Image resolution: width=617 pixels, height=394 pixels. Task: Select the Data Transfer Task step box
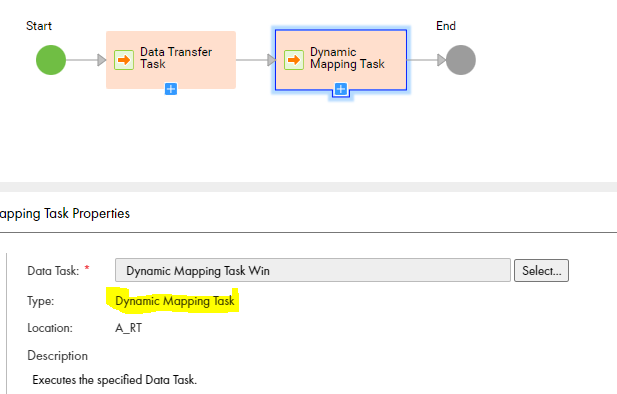(x=171, y=60)
